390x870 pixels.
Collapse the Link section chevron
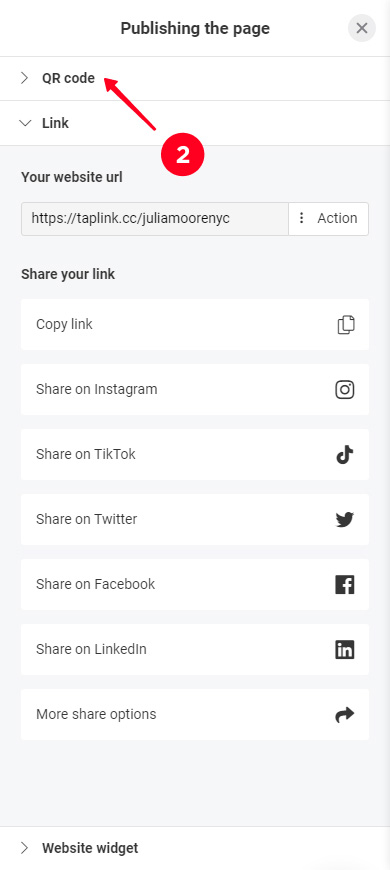[25, 123]
